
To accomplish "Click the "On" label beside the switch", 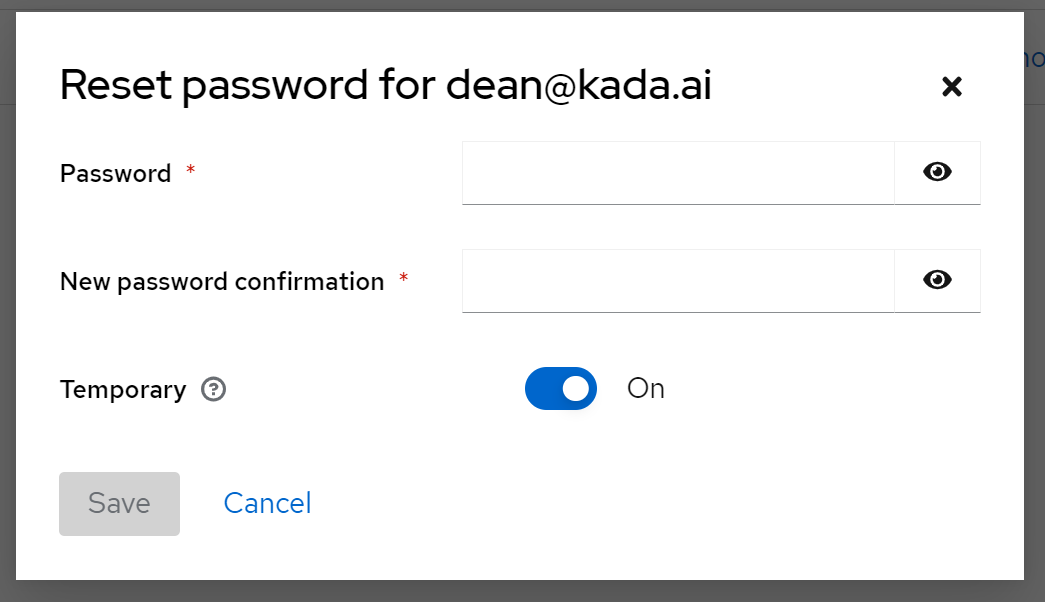I will [x=646, y=389].
